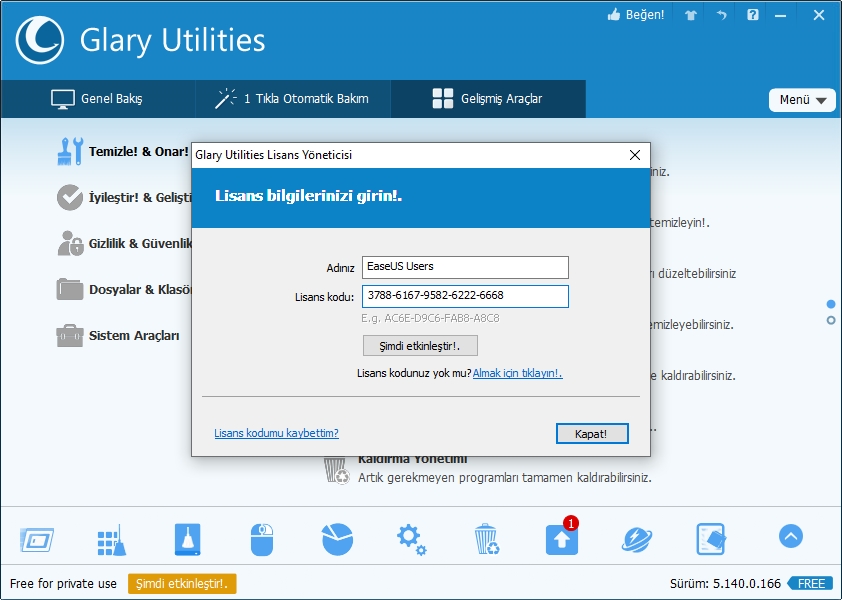Viewport: 842px width, 600px height.
Task: Open the gears settings tool in bottom toolbar
Action: (411, 537)
